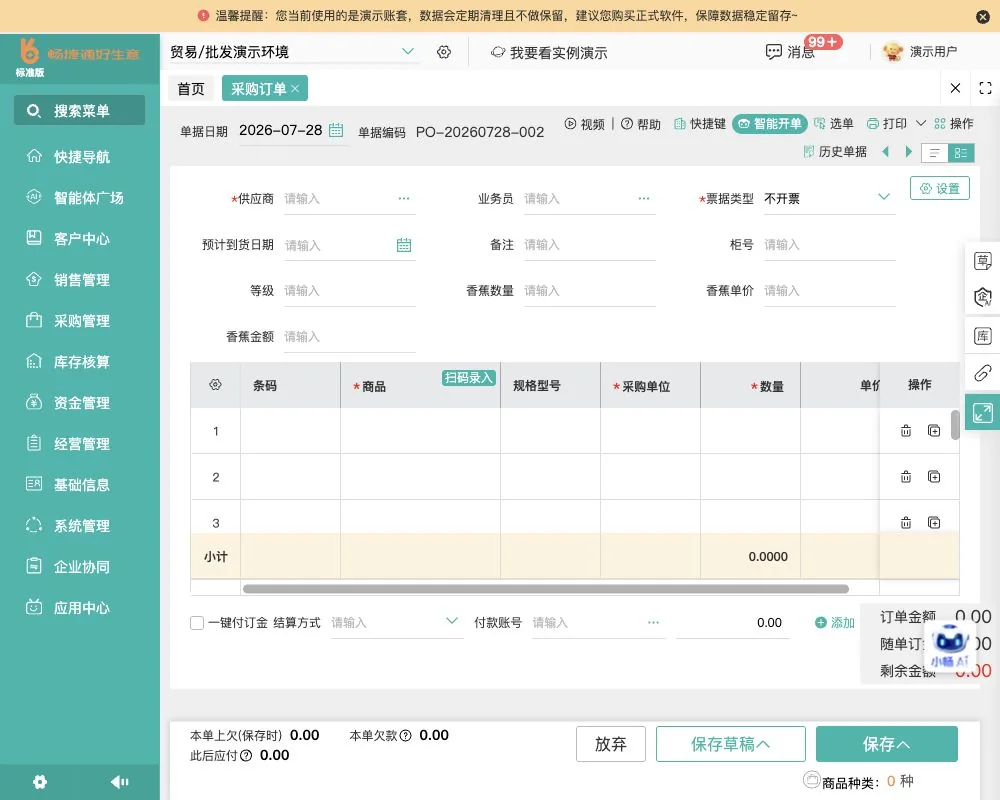This screenshot has width=1000, height=800.
Task: Expand the 贸易/批发演示环境 environment dropdown
Action: click(408, 51)
